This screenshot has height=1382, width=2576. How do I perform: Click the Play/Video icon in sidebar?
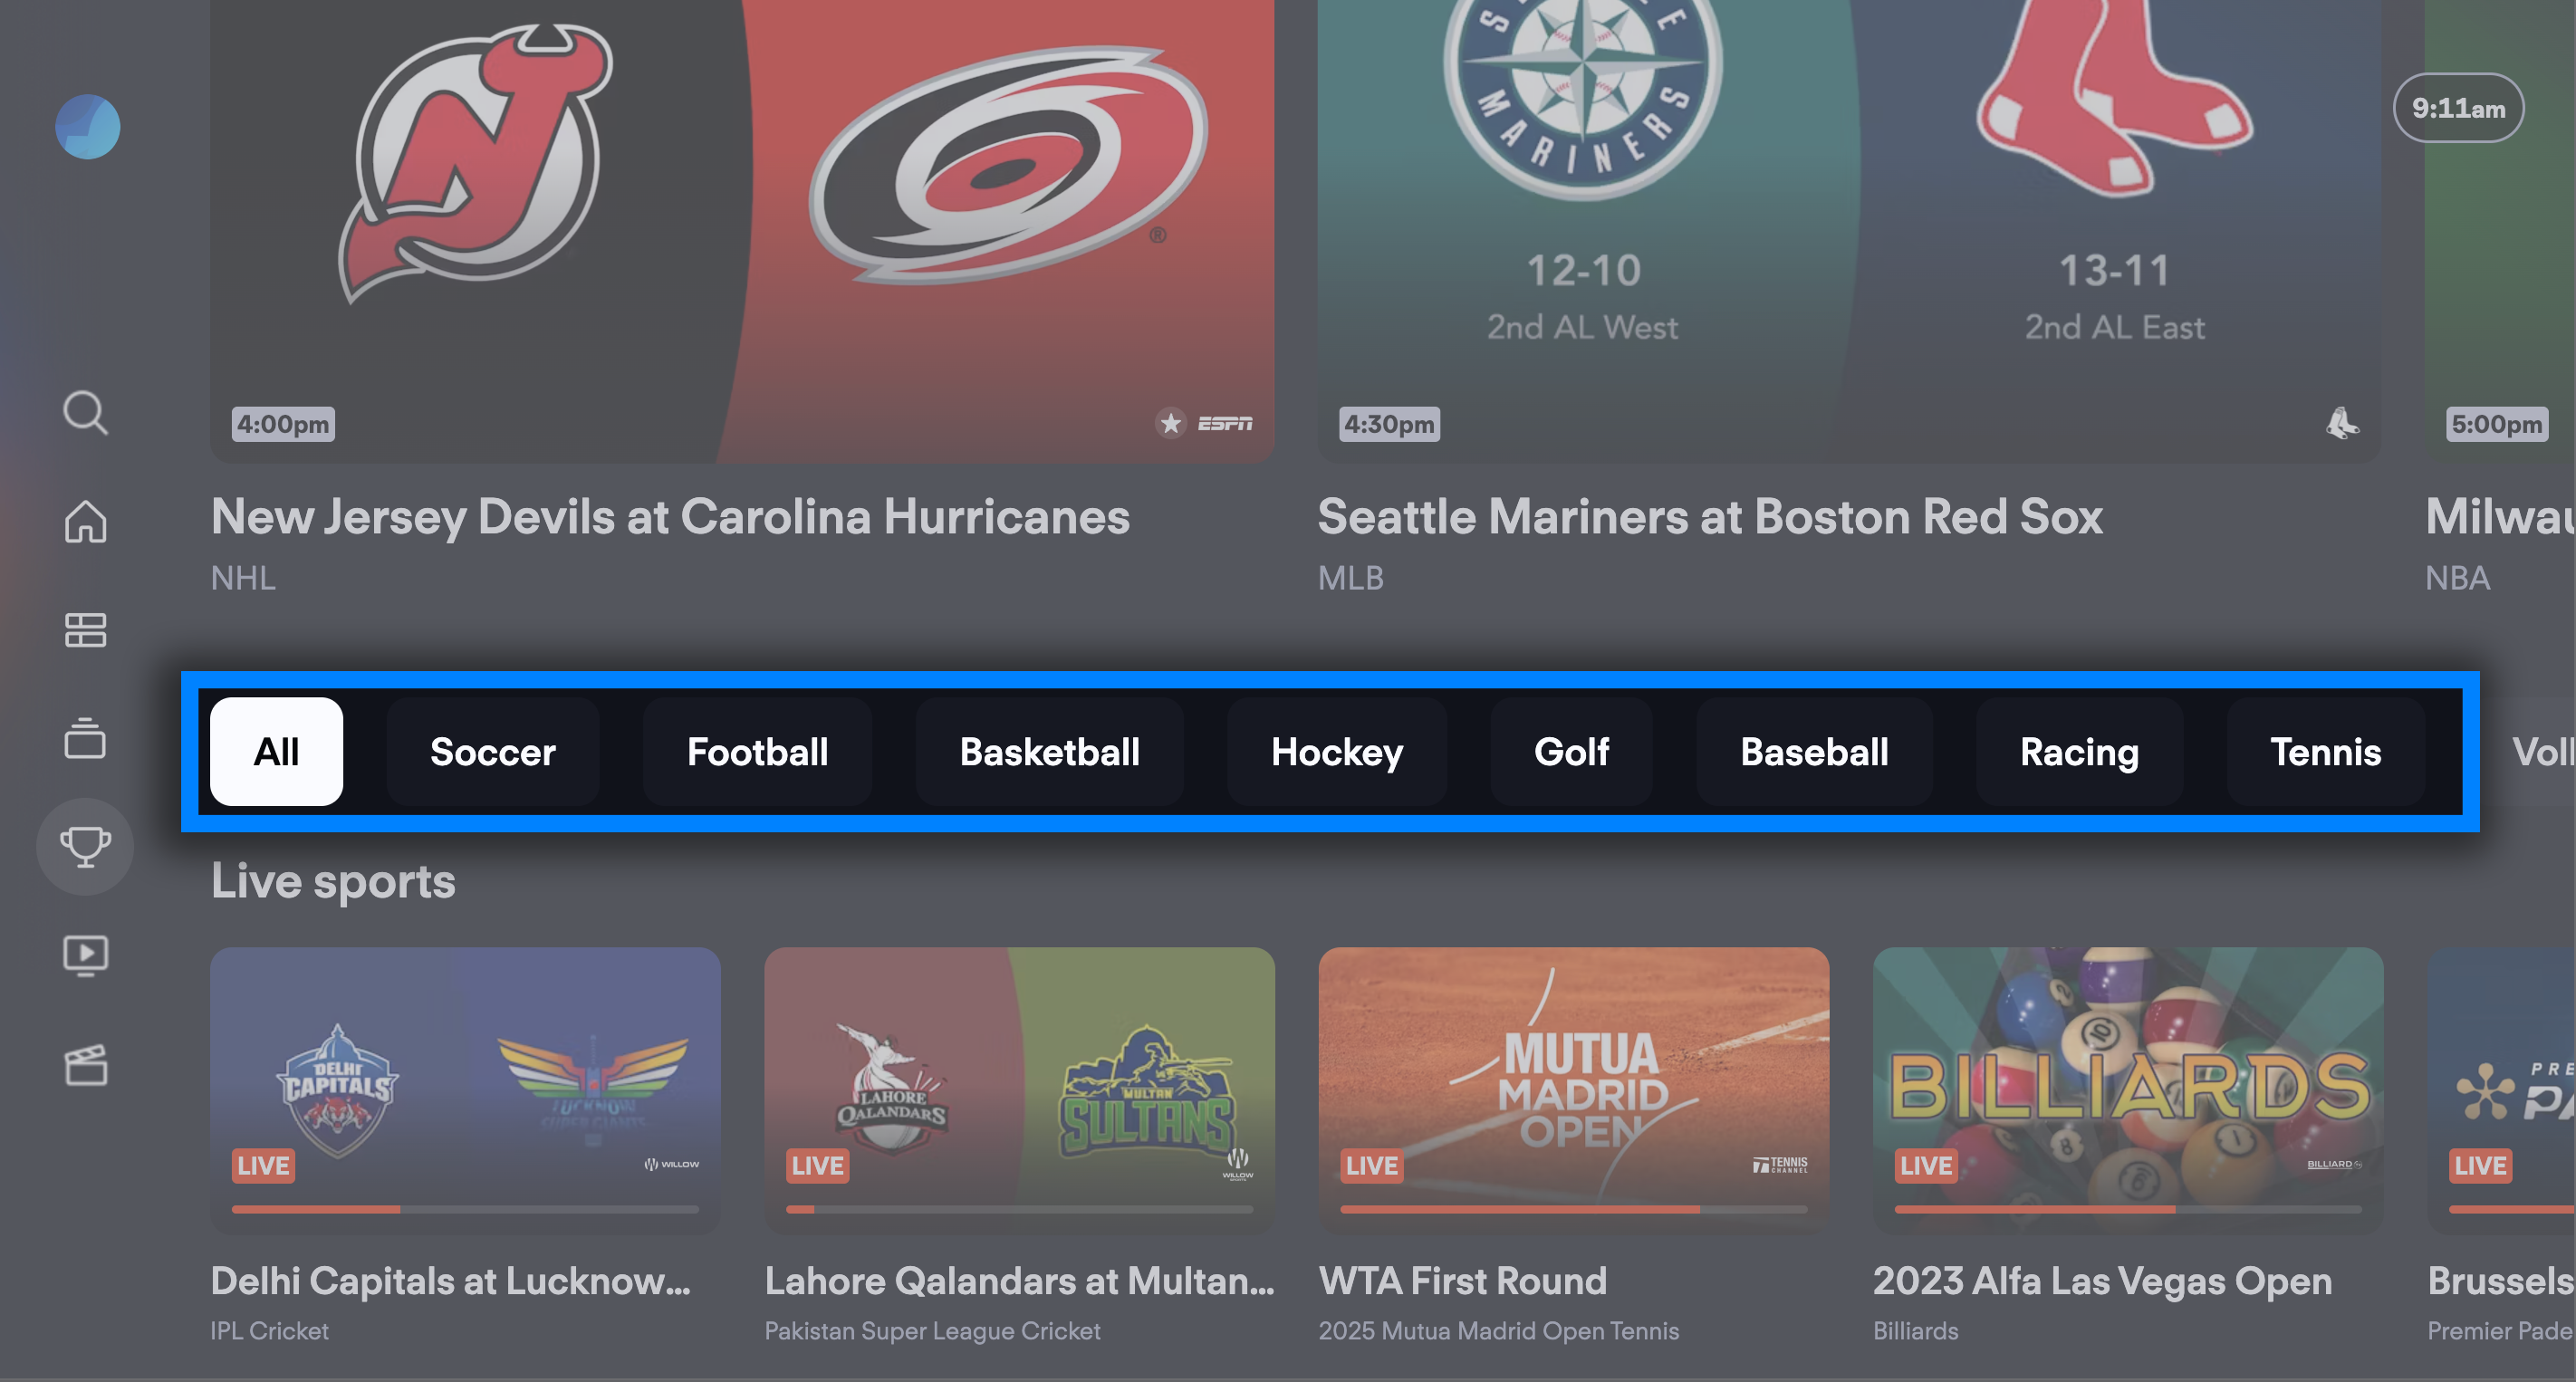click(x=85, y=955)
